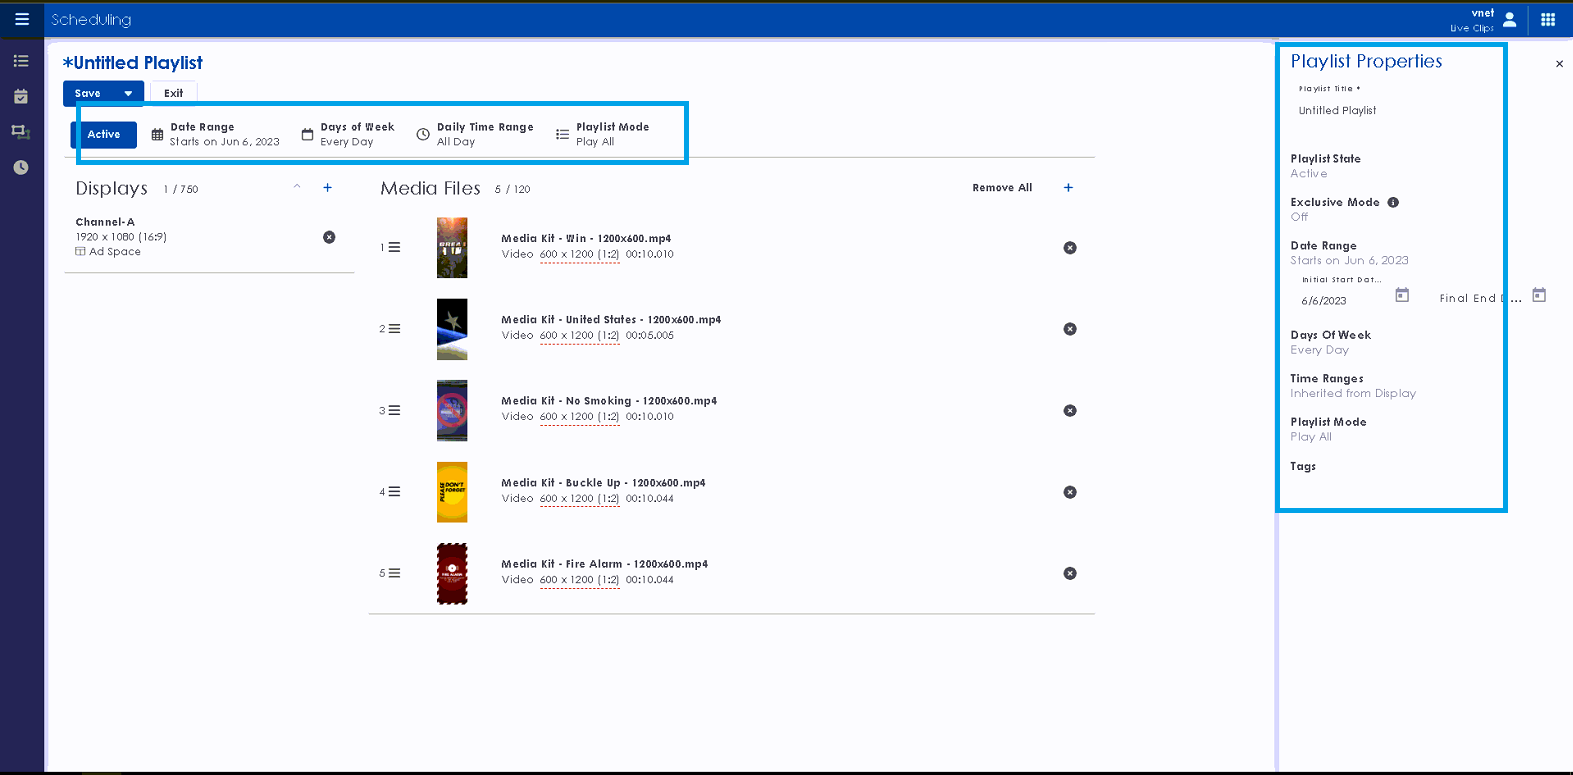Remove Channel-A display from playlist
This screenshot has height=775, width=1573.
click(x=329, y=237)
